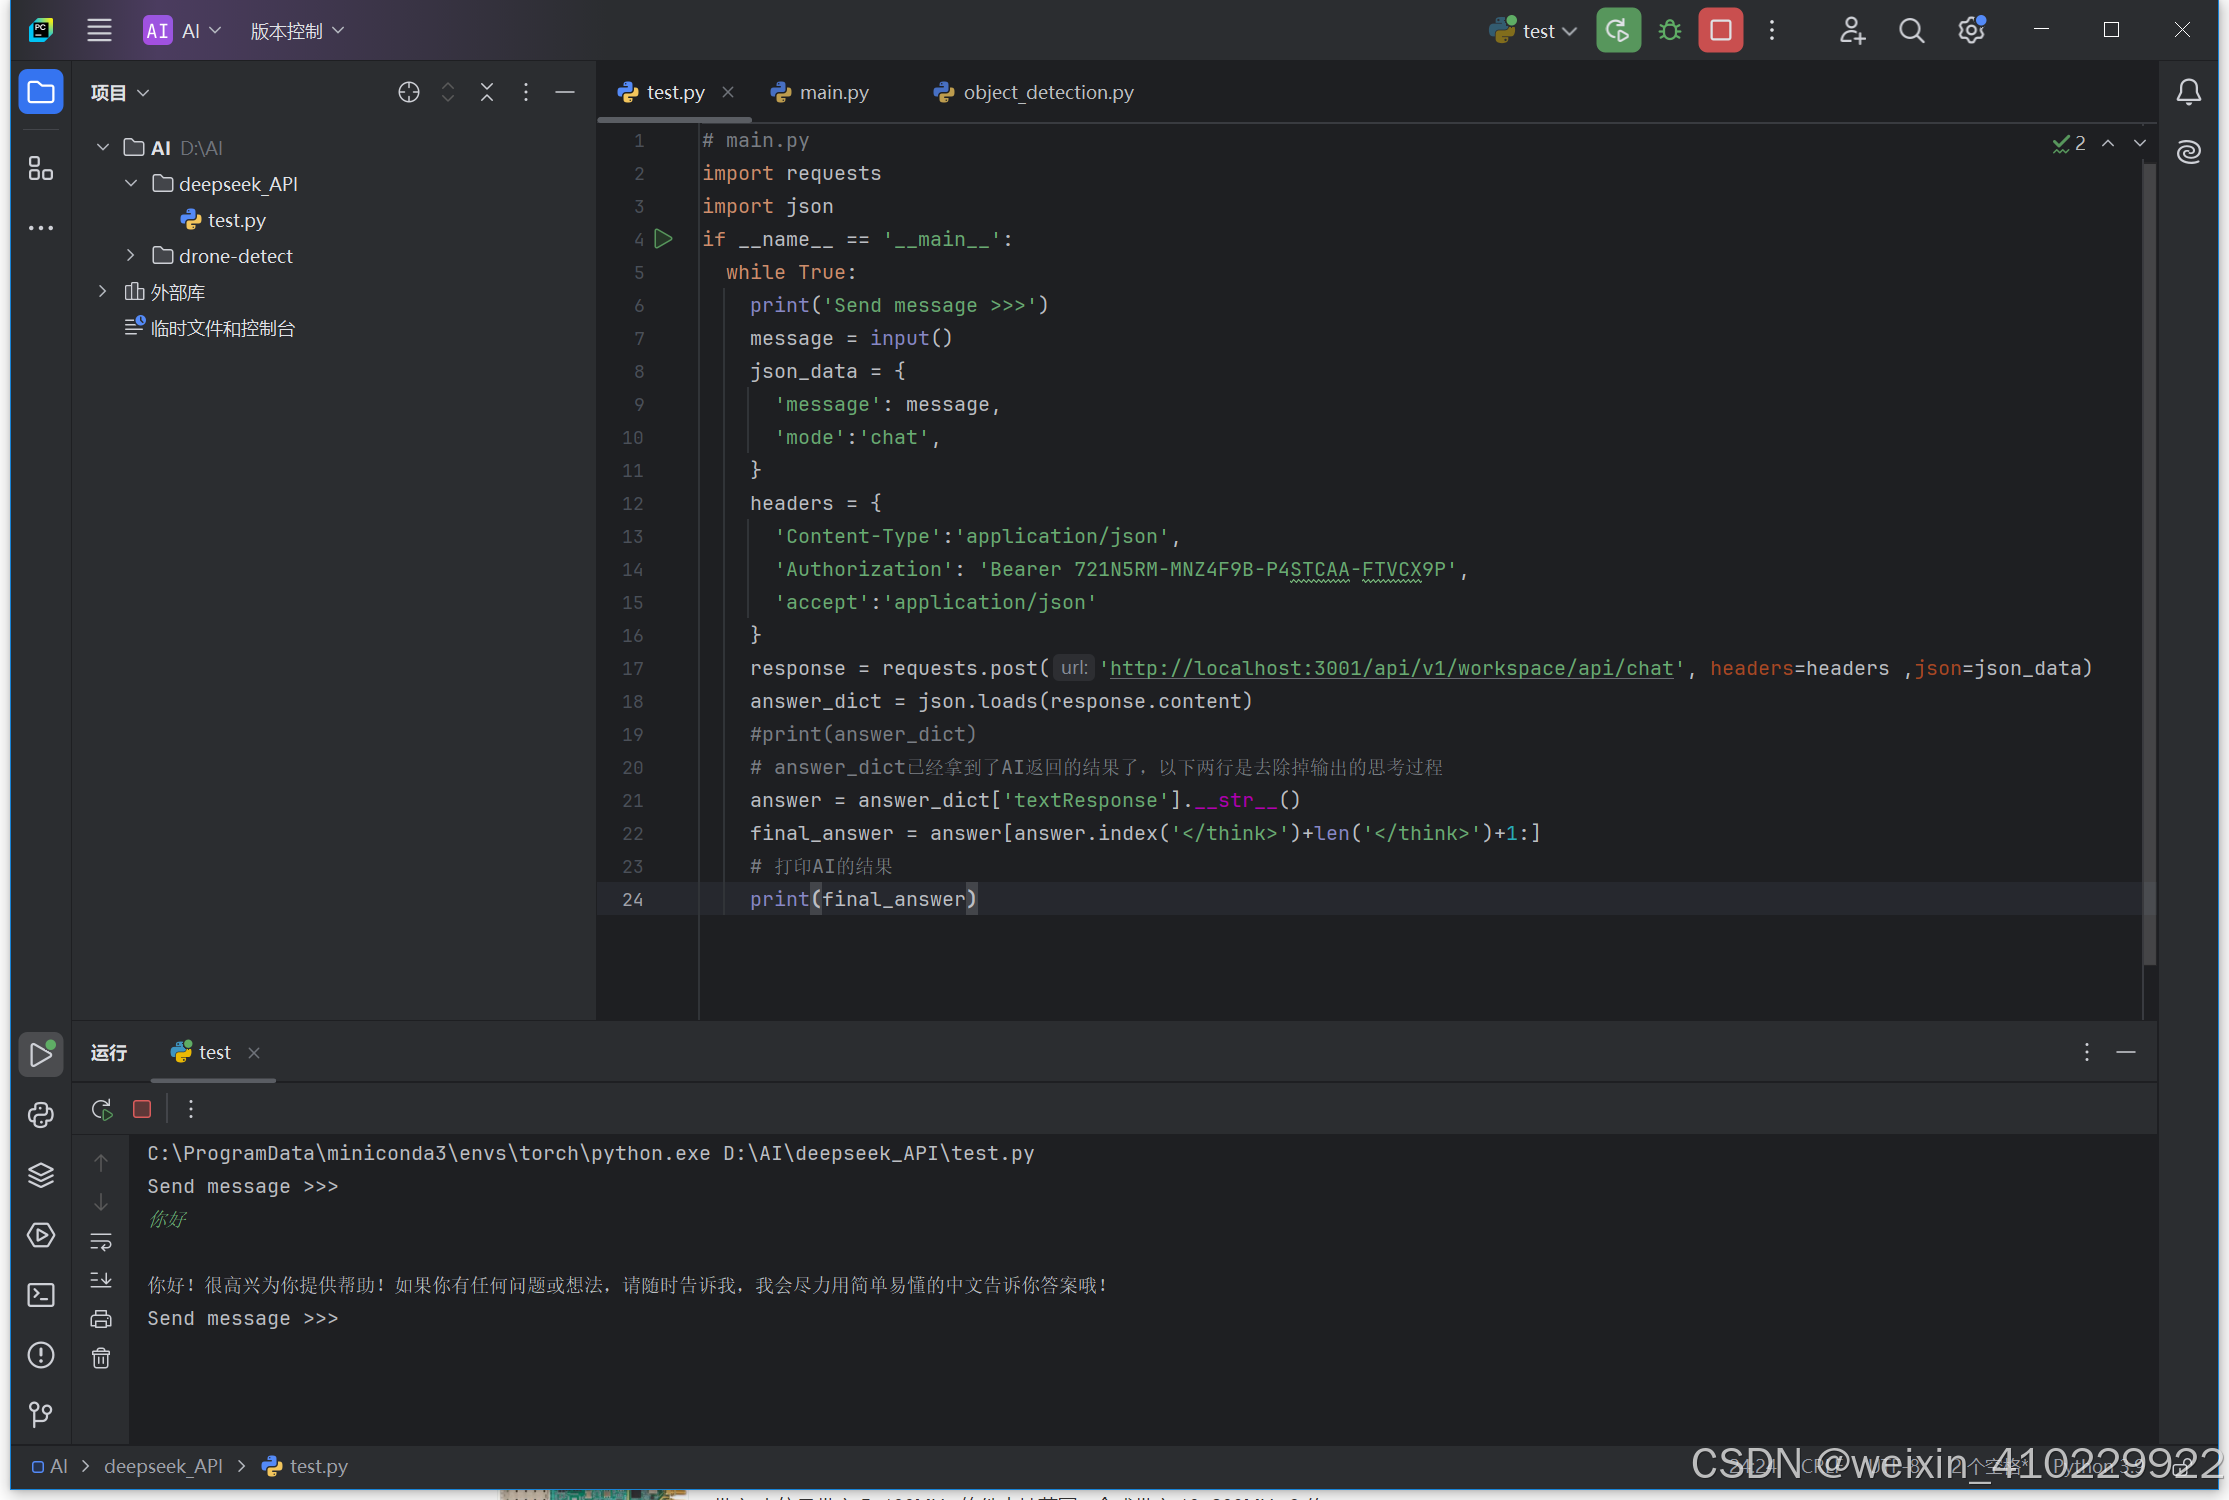Open the Problems view in left sidebar

tap(41, 1355)
